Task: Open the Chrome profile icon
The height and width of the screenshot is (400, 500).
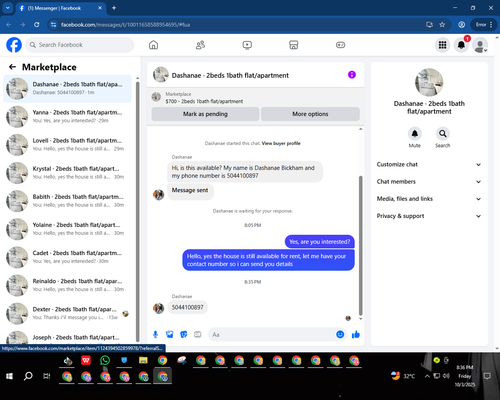Action: (x=461, y=25)
